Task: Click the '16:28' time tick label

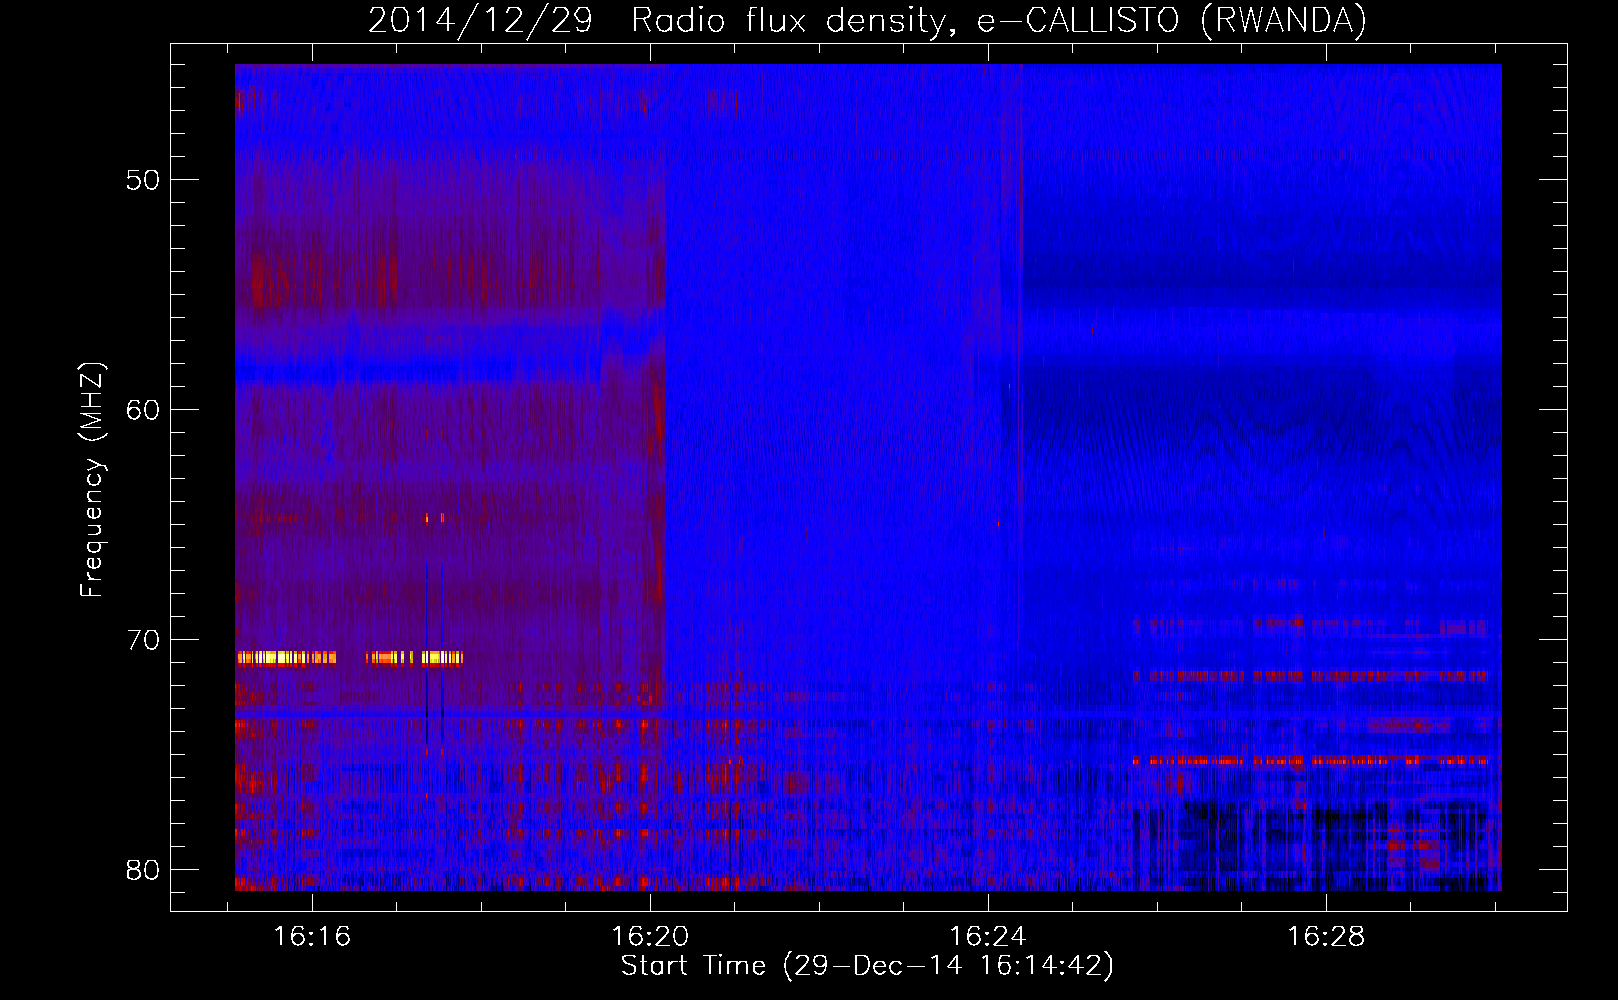Action: click(x=1326, y=937)
